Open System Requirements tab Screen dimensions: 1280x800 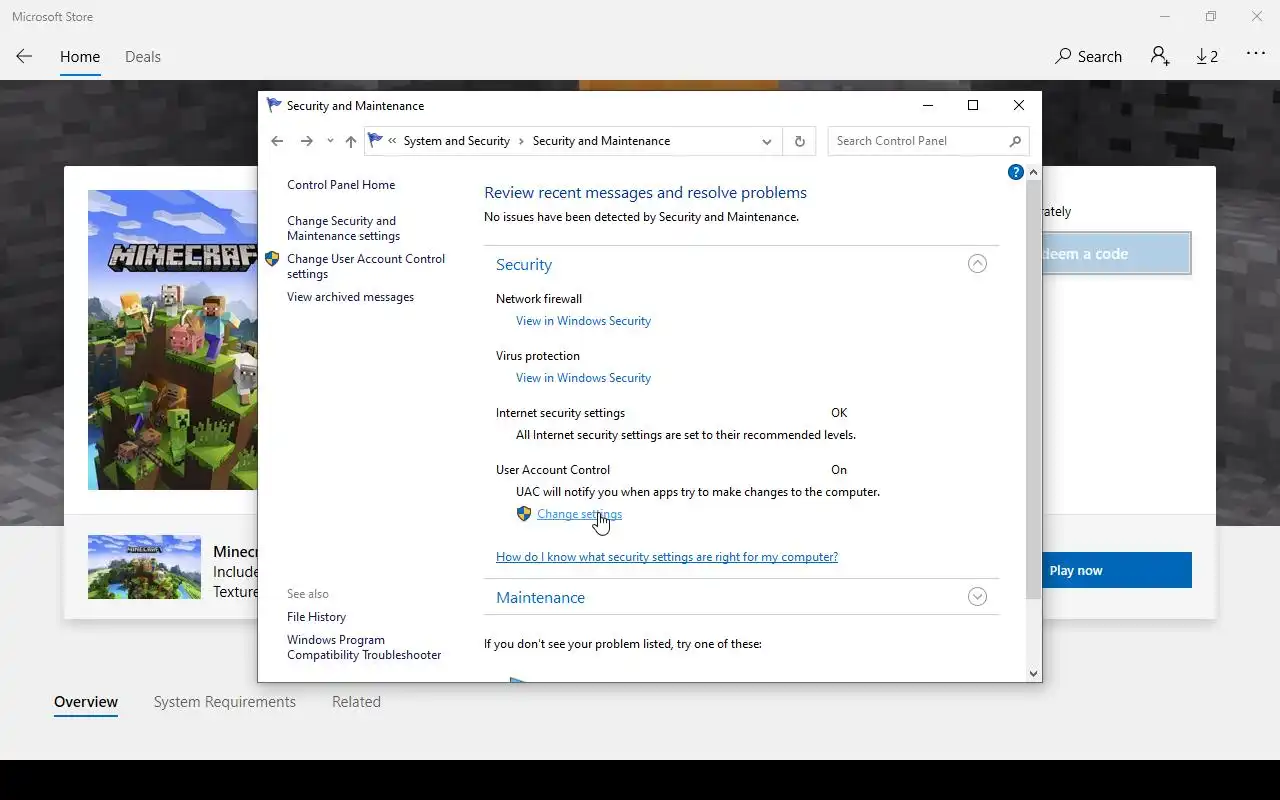[x=225, y=702]
